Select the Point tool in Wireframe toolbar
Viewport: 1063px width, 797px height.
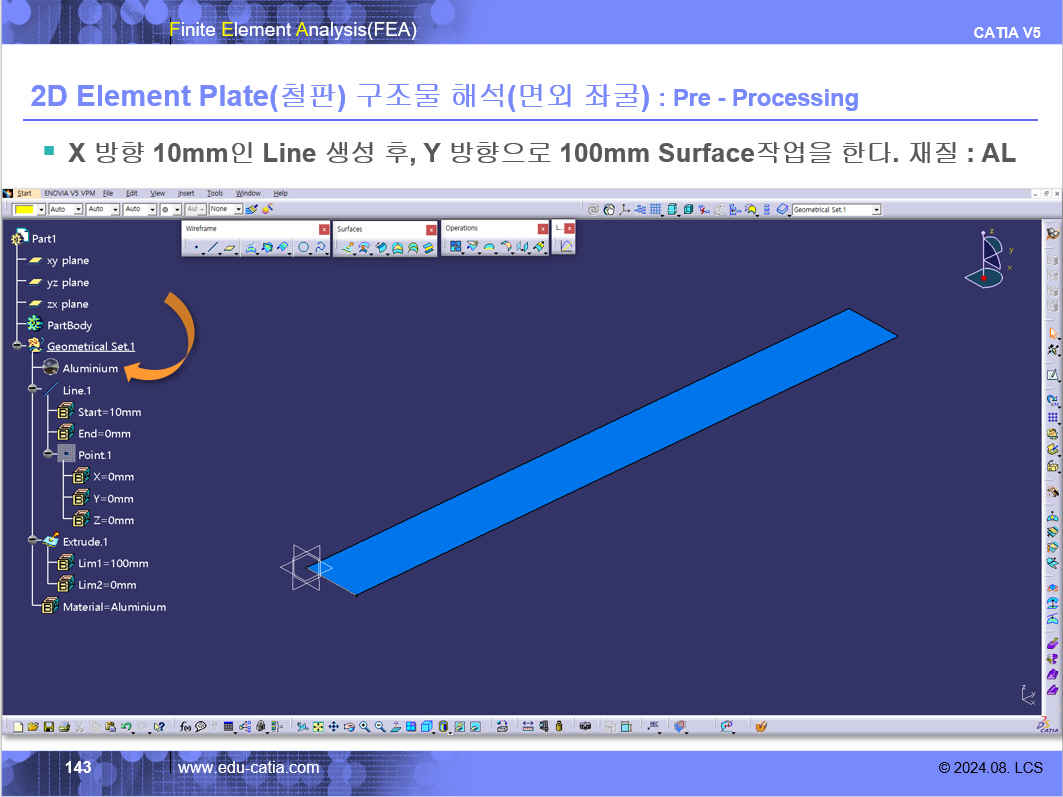click(196, 247)
